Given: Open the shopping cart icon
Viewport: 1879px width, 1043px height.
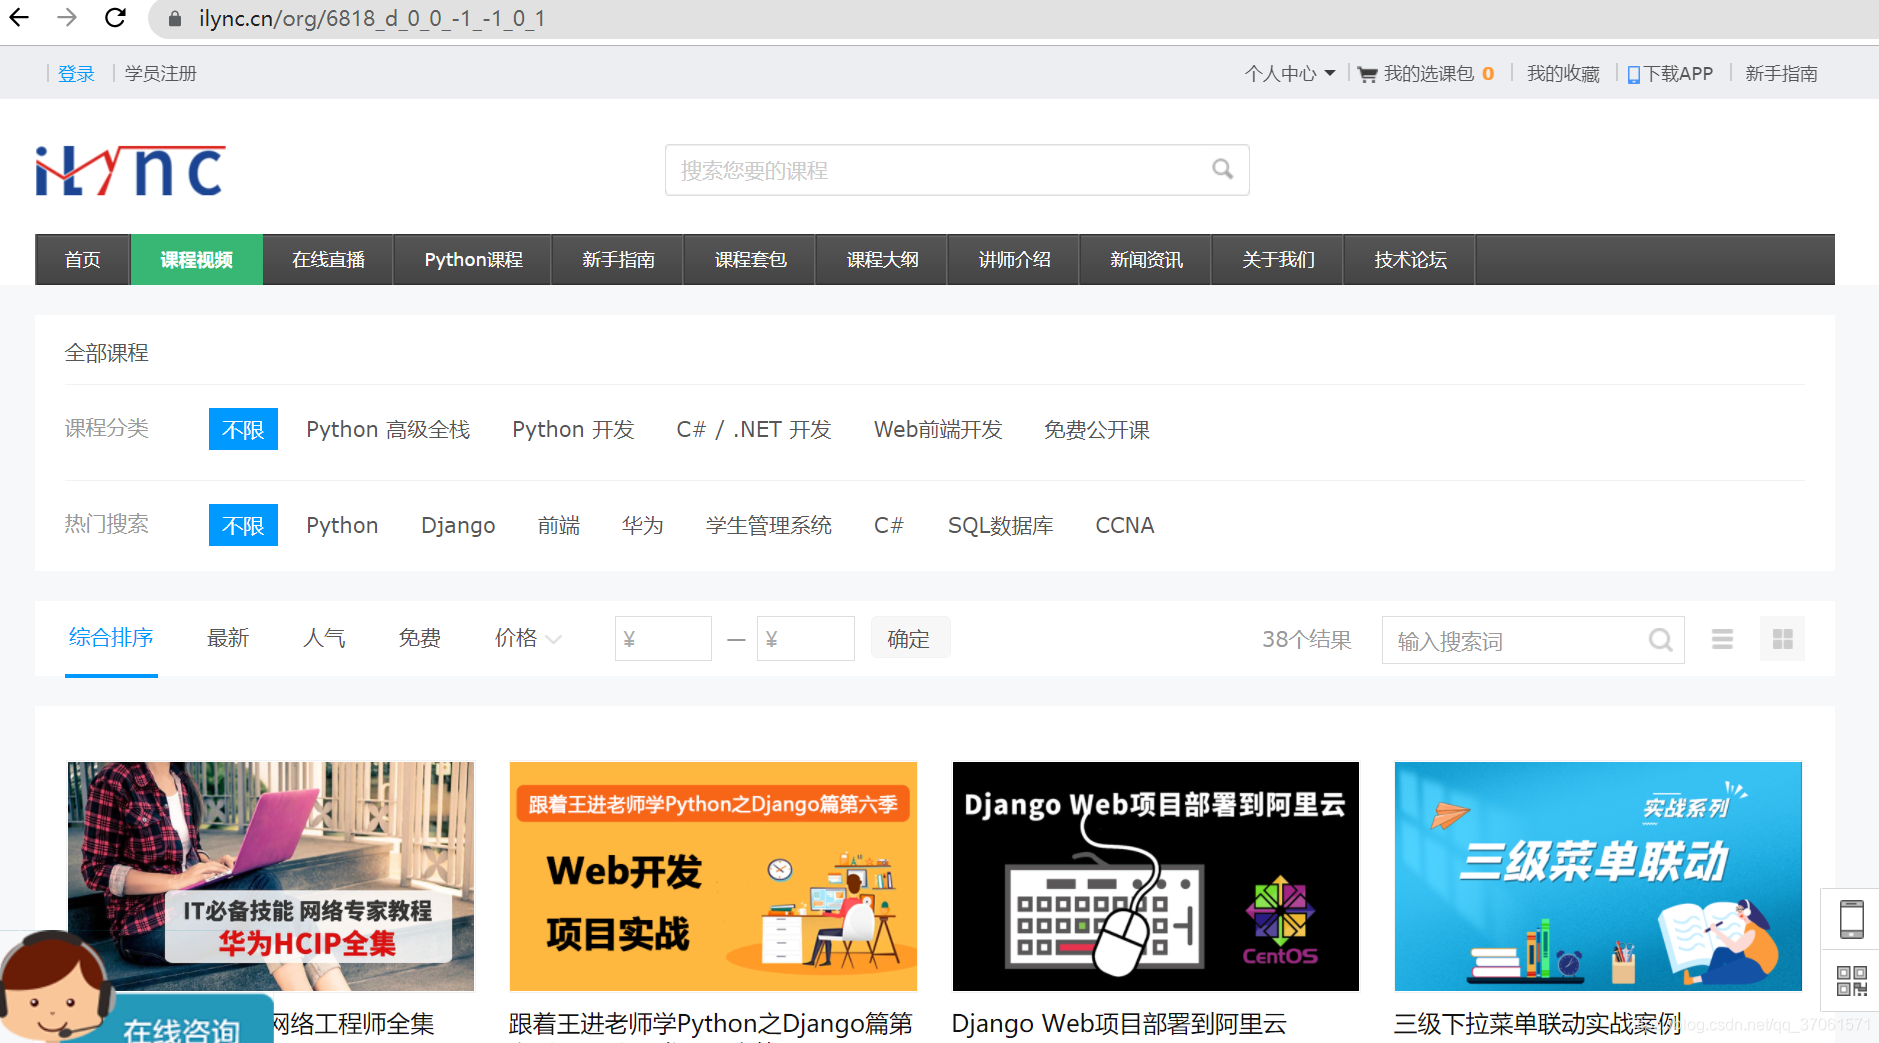Looking at the screenshot, I should (1367, 74).
